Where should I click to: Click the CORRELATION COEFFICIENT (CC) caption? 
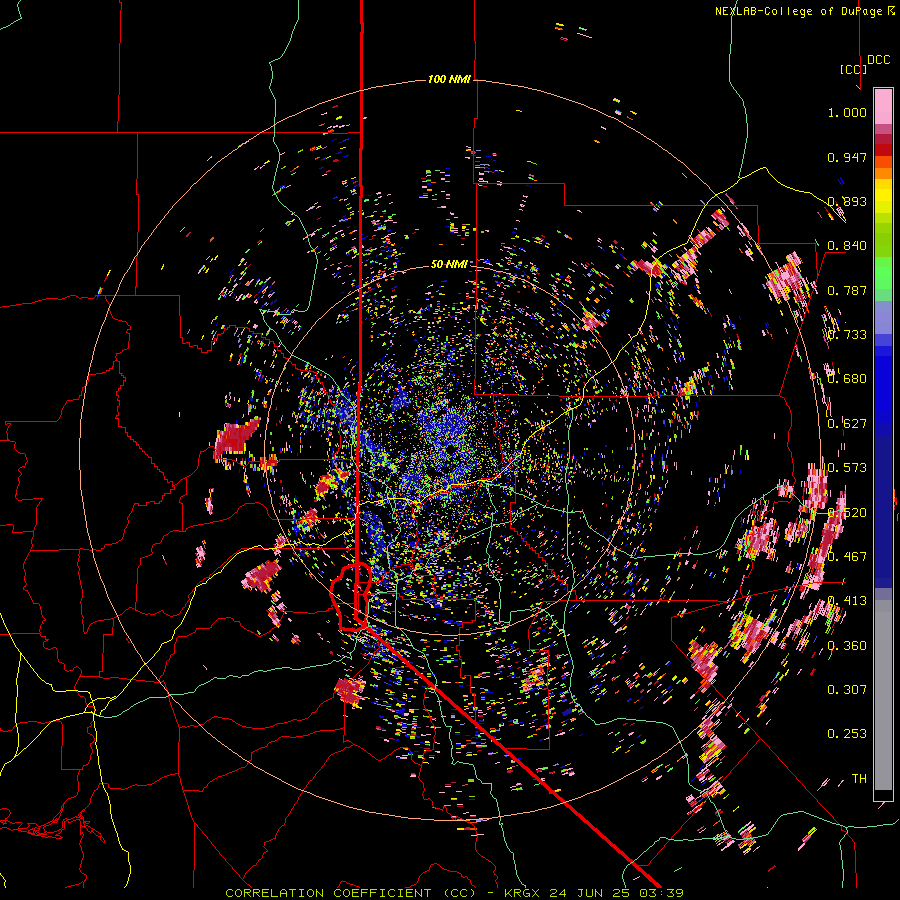350,893
